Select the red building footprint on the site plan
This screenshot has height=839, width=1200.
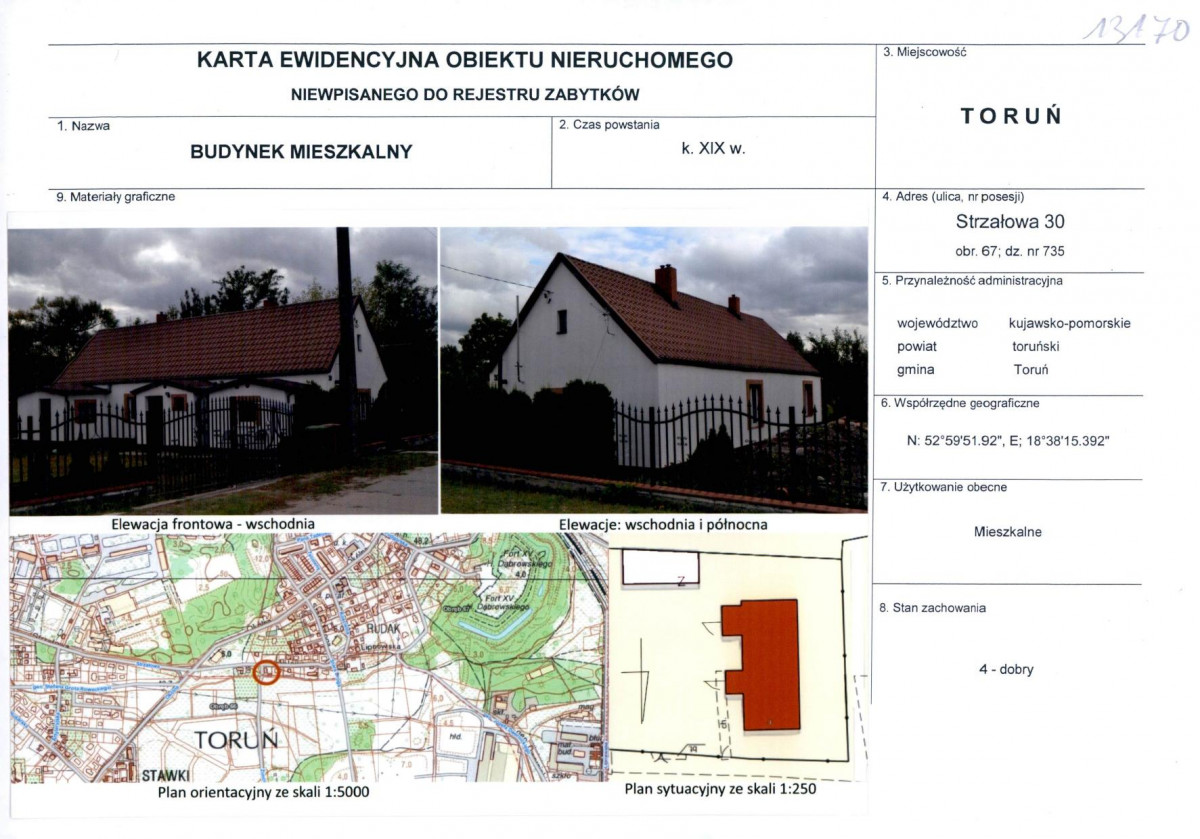765,665
